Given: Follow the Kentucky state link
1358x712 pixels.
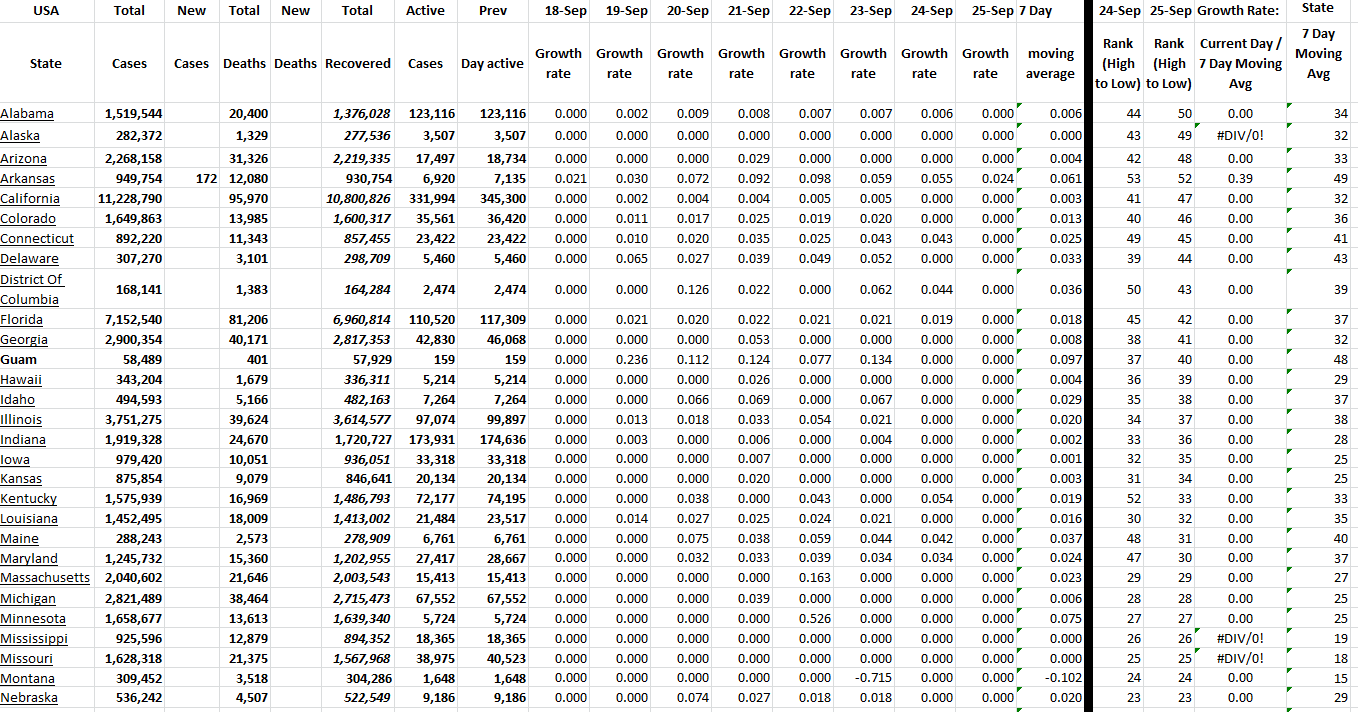Looking at the screenshot, I should (x=28, y=499).
